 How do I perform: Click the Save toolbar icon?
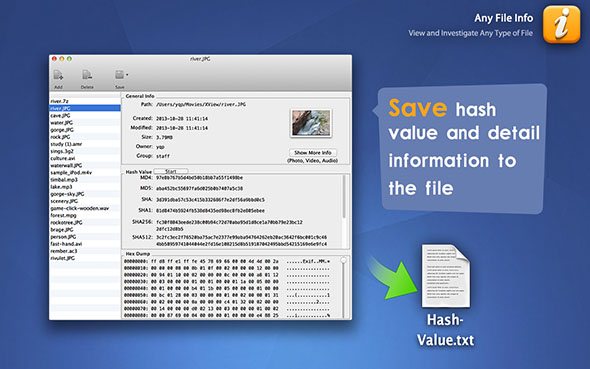click(119, 74)
